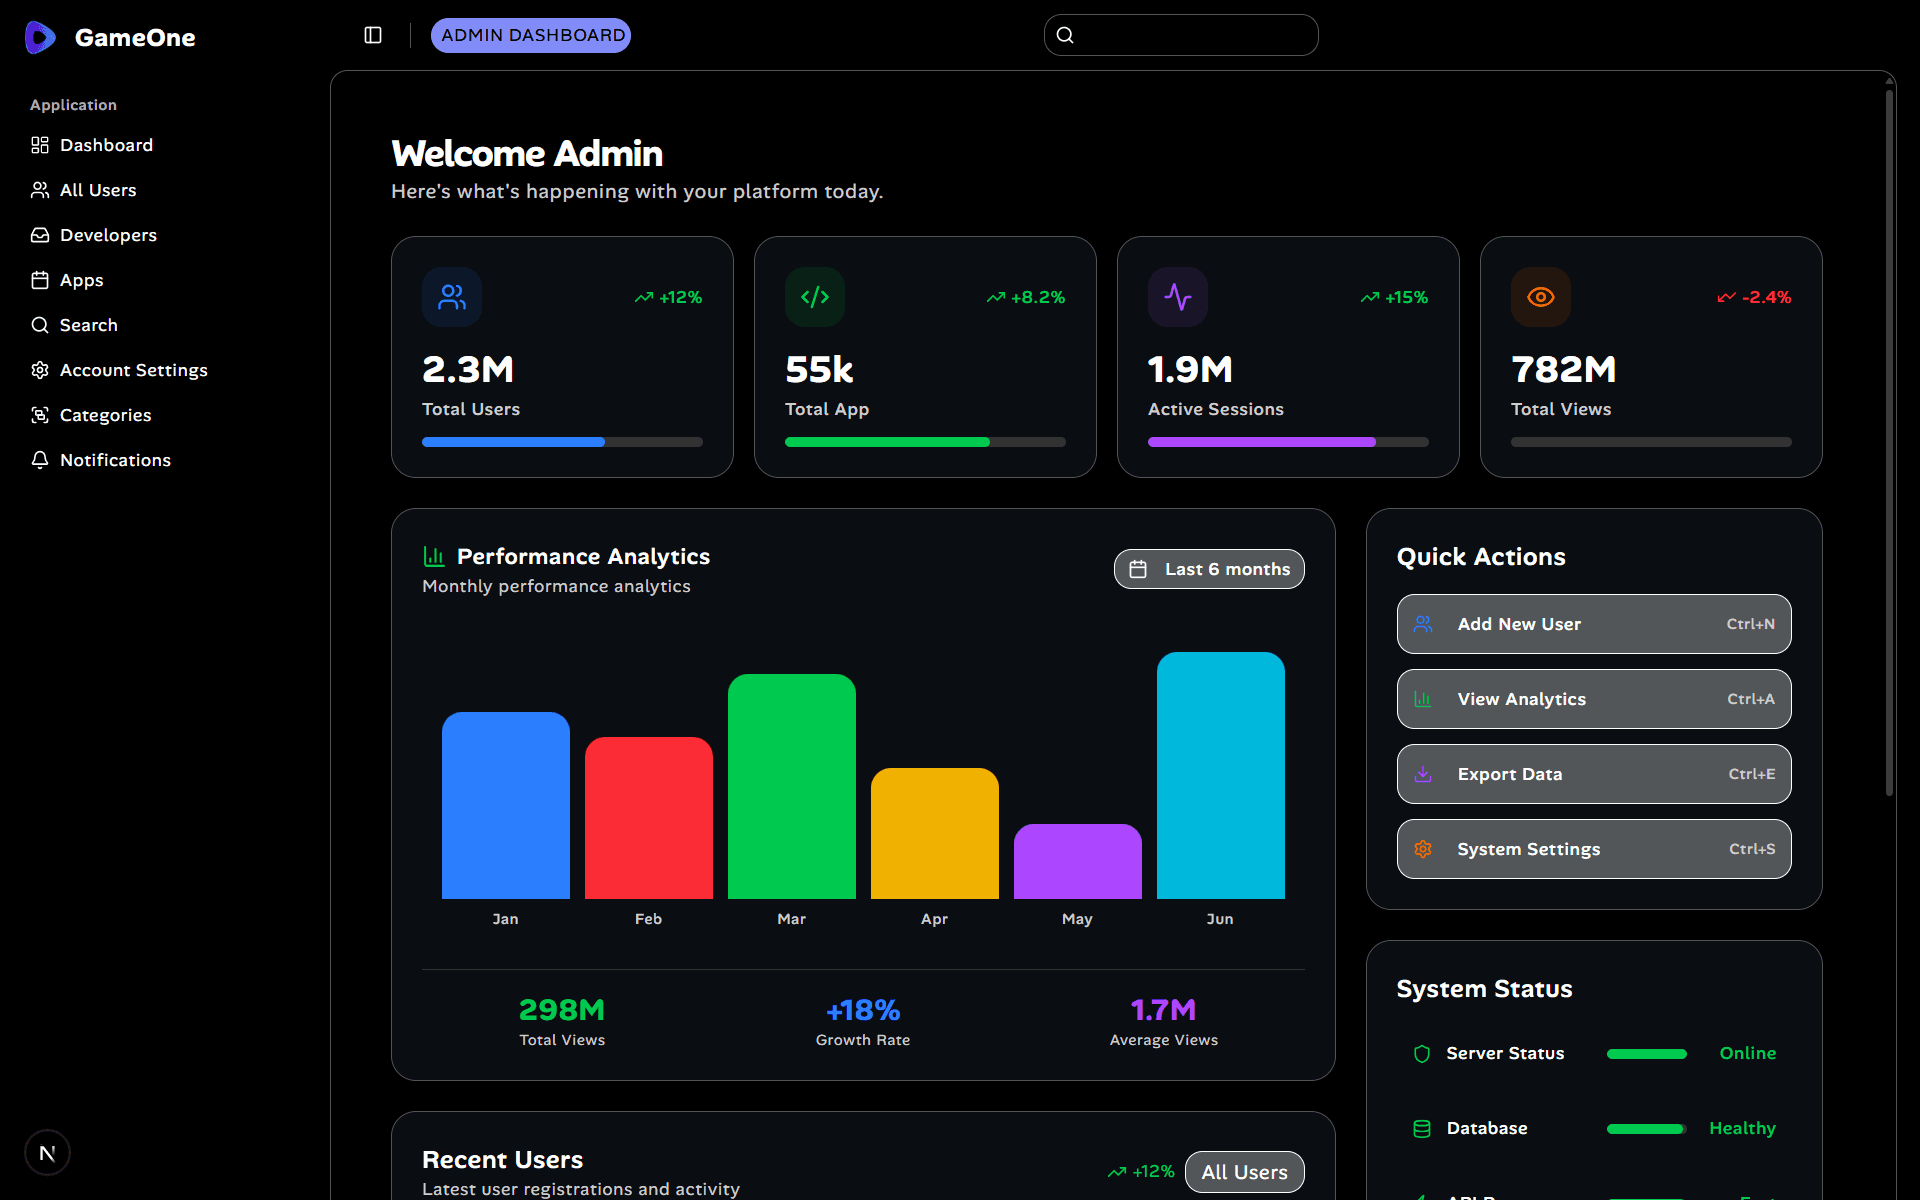Click the GameOne logo icon

coord(40,37)
